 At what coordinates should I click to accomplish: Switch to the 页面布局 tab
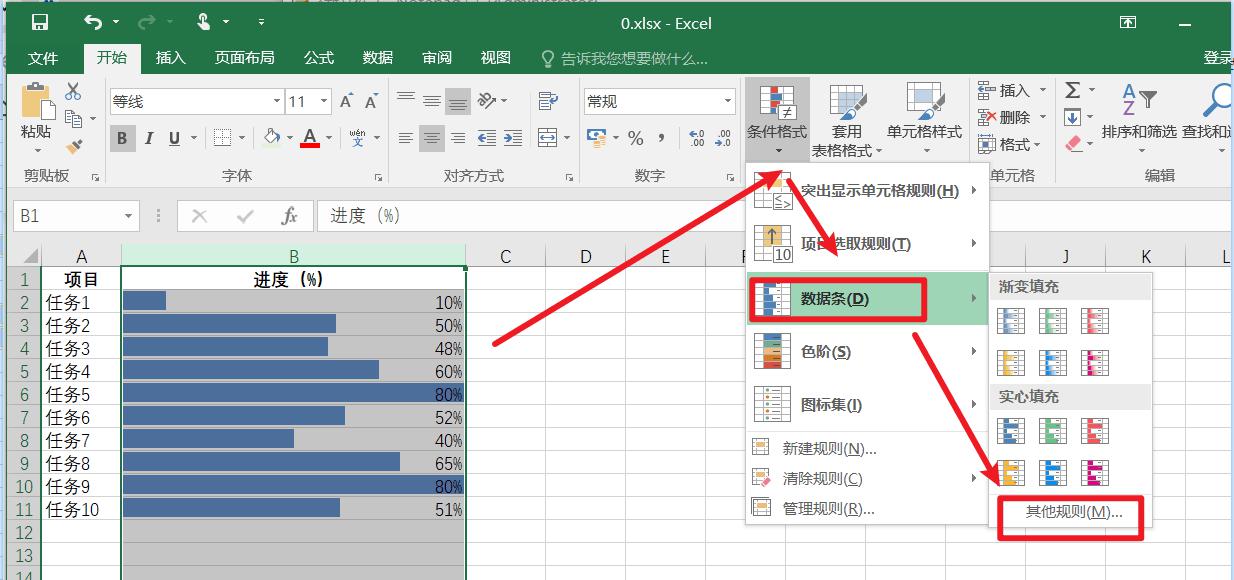click(x=244, y=58)
